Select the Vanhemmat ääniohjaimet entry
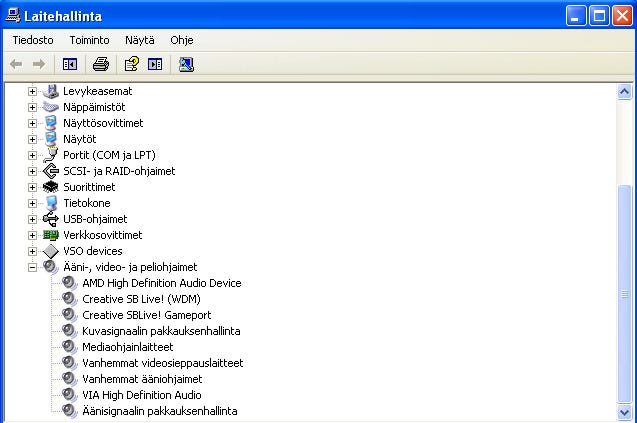637x423 pixels. coord(142,379)
